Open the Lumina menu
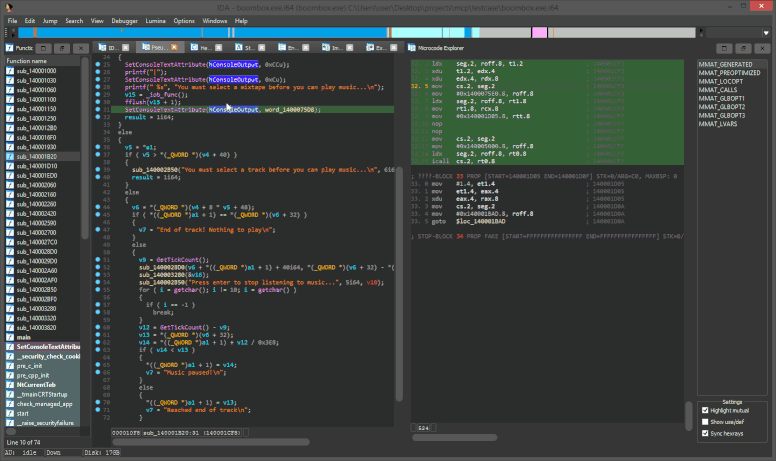The image size is (776, 461). coord(156,20)
